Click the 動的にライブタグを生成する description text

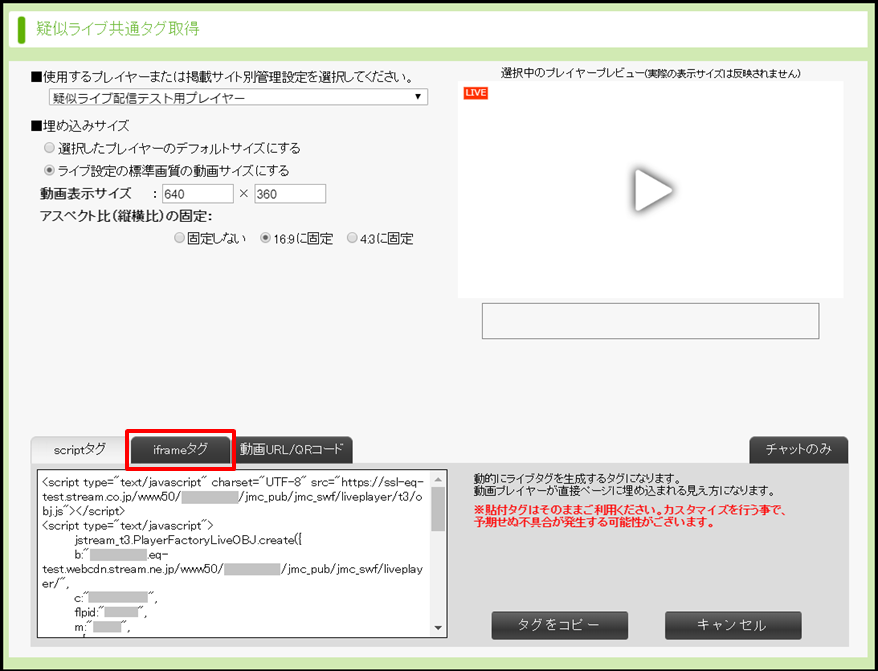coord(624,485)
